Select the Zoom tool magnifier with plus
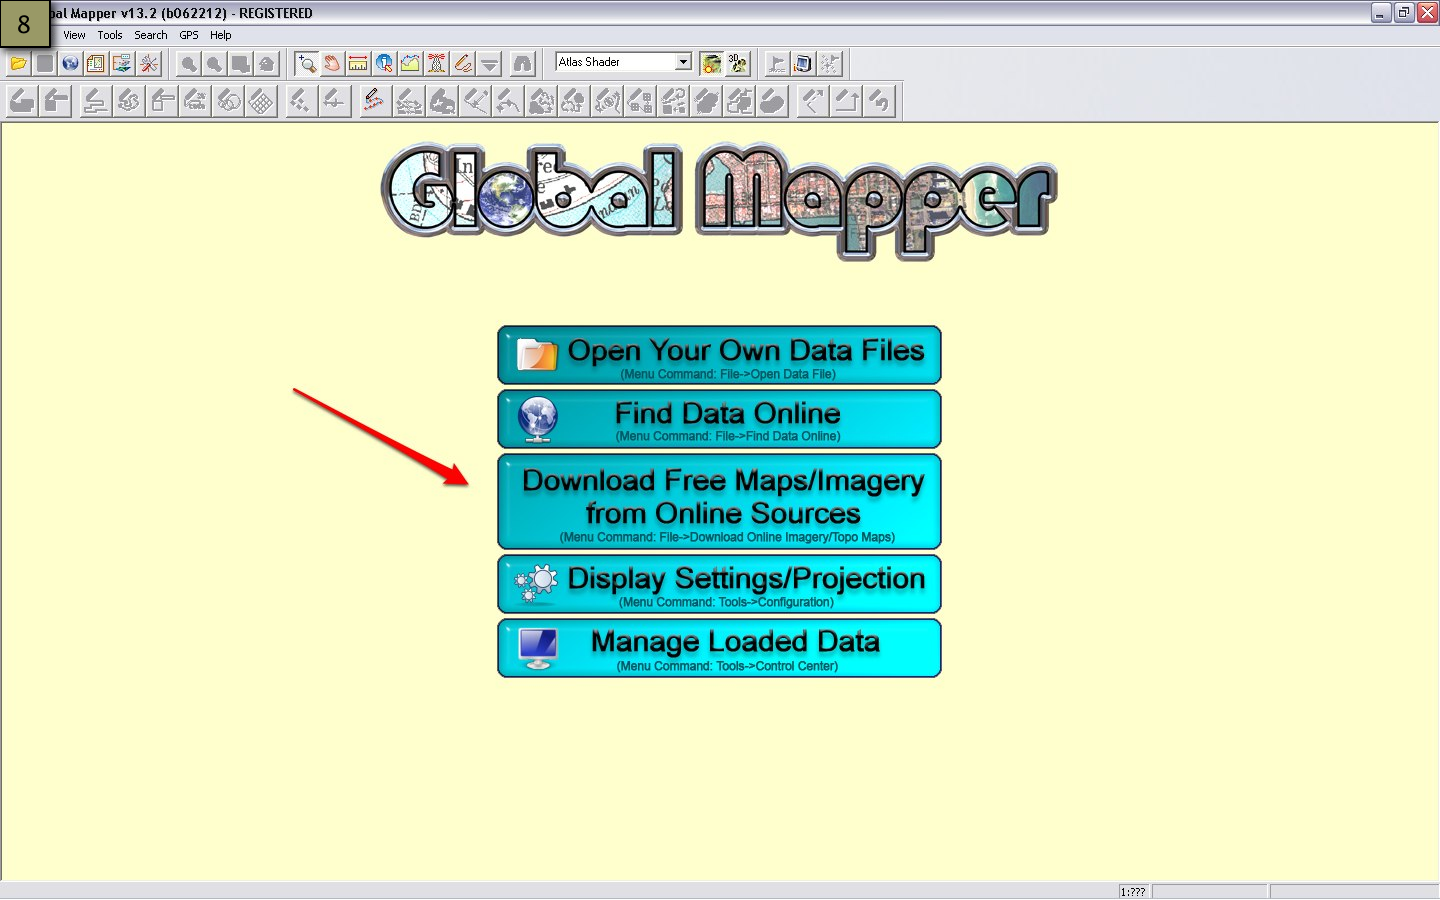 point(306,64)
